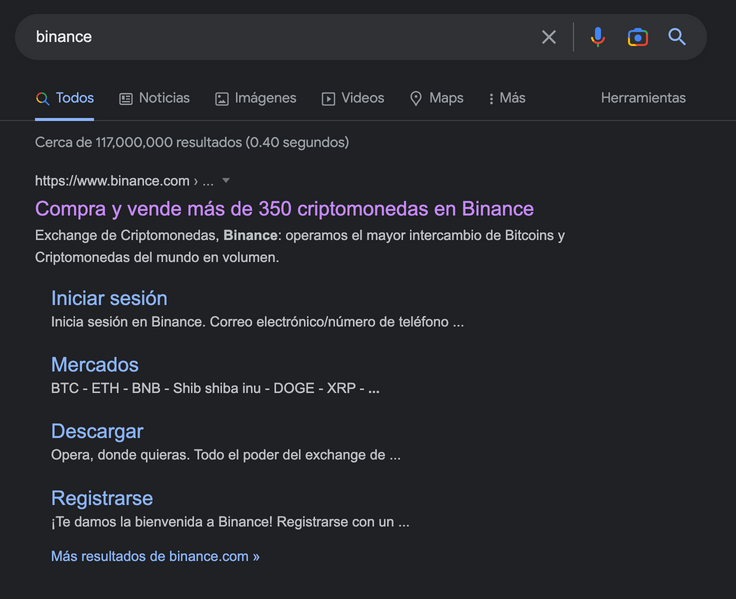Image resolution: width=736 pixels, height=599 pixels.
Task: Click into the search field containing binance
Action: tap(280, 37)
